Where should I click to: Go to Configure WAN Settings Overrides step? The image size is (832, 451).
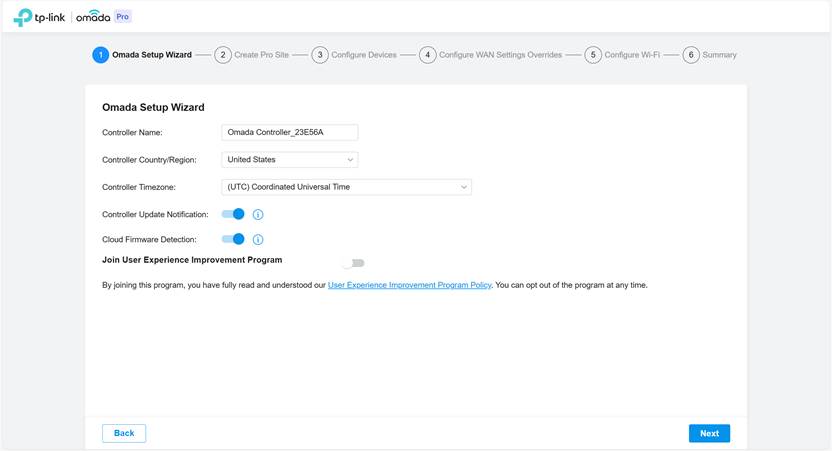point(500,55)
